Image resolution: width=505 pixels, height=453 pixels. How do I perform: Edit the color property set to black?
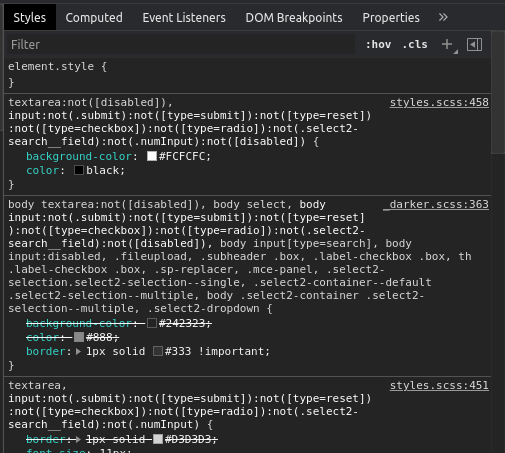[x=42, y=170]
